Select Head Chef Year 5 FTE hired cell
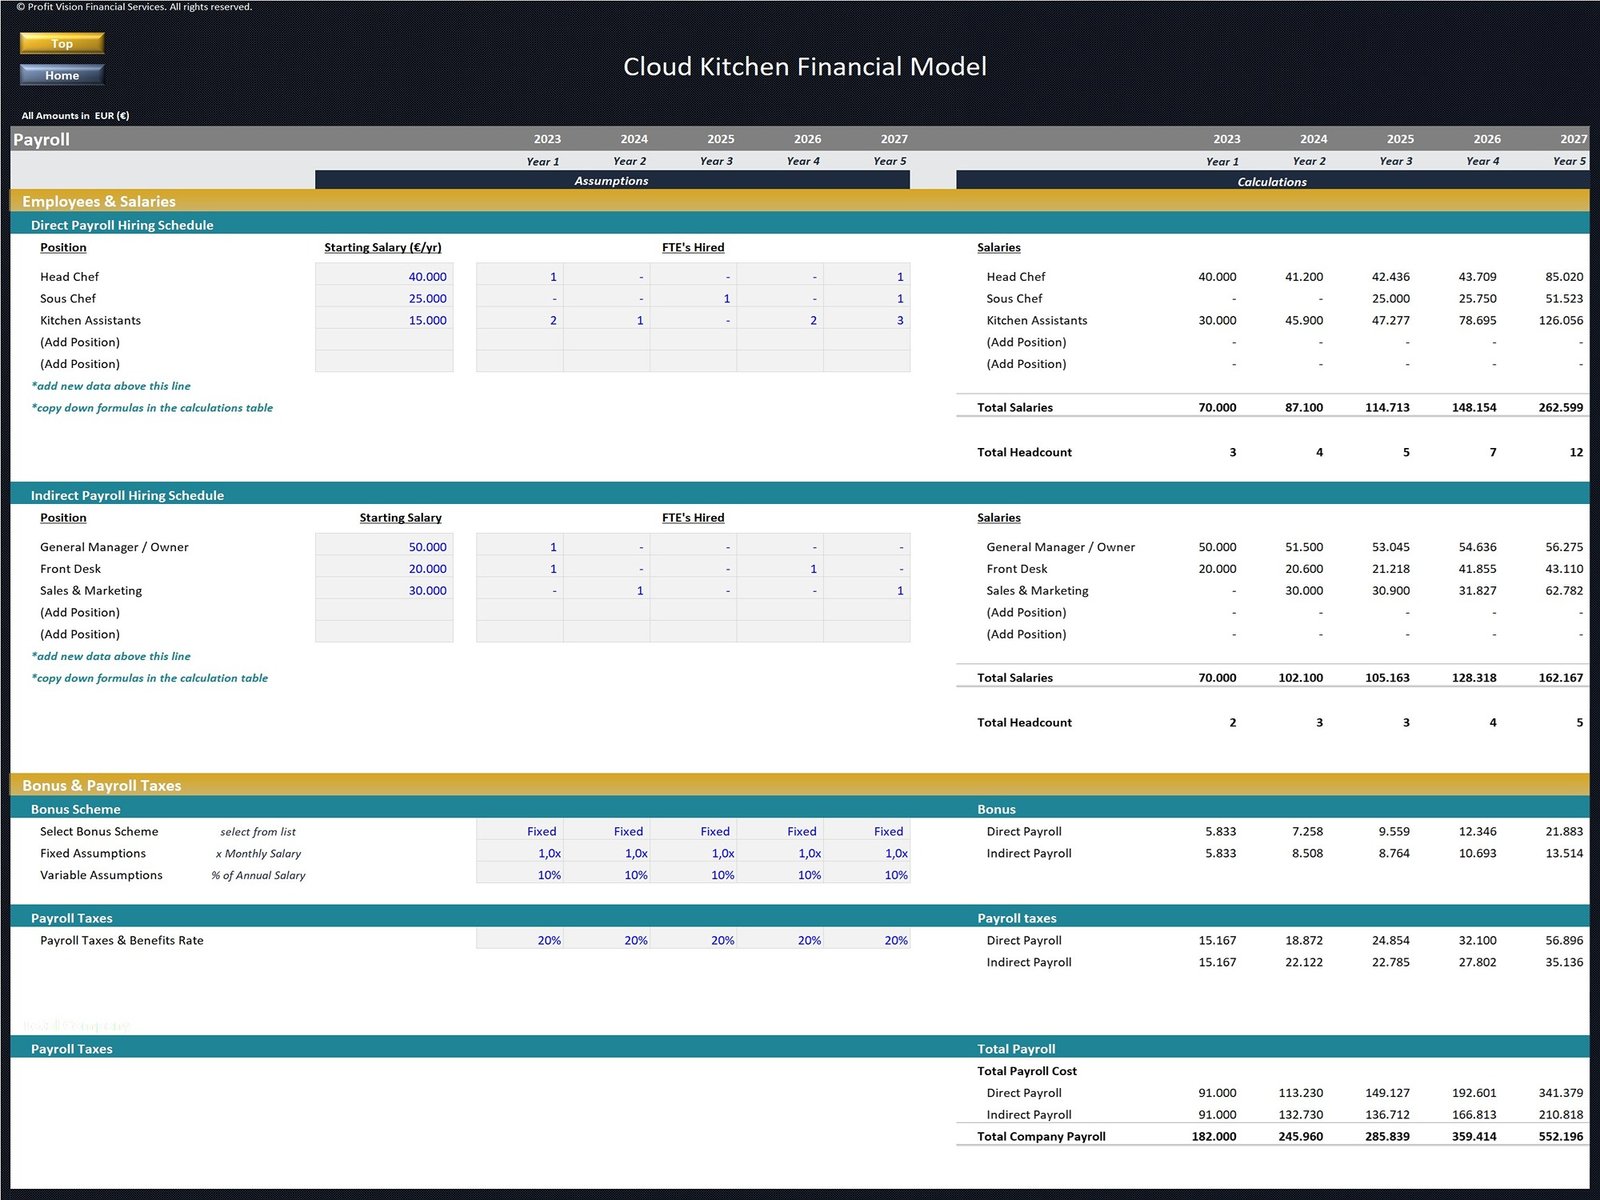This screenshot has width=1600, height=1200. point(867,277)
